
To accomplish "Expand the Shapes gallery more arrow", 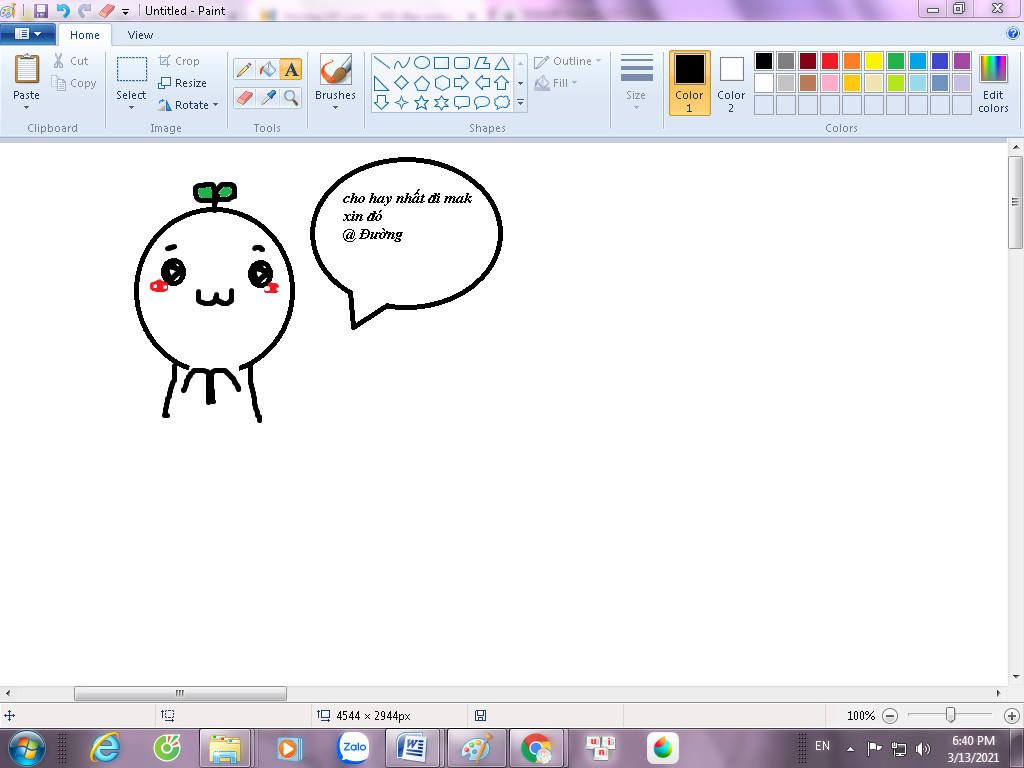I will [x=520, y=103].
